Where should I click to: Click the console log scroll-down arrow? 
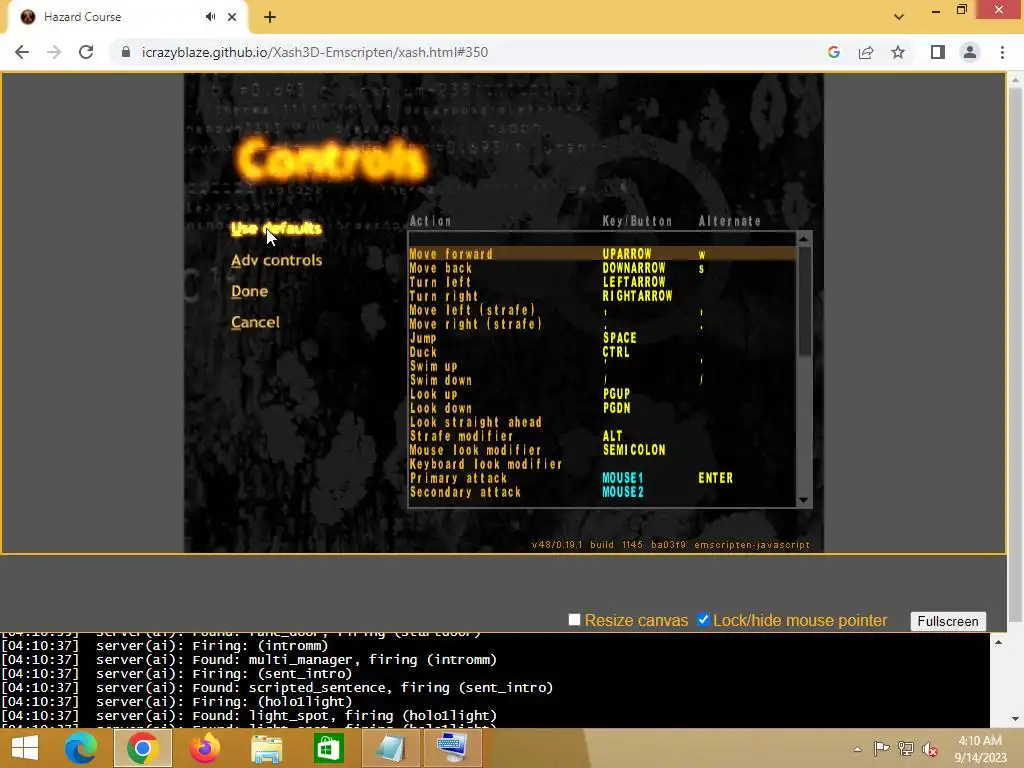[998, 719]
